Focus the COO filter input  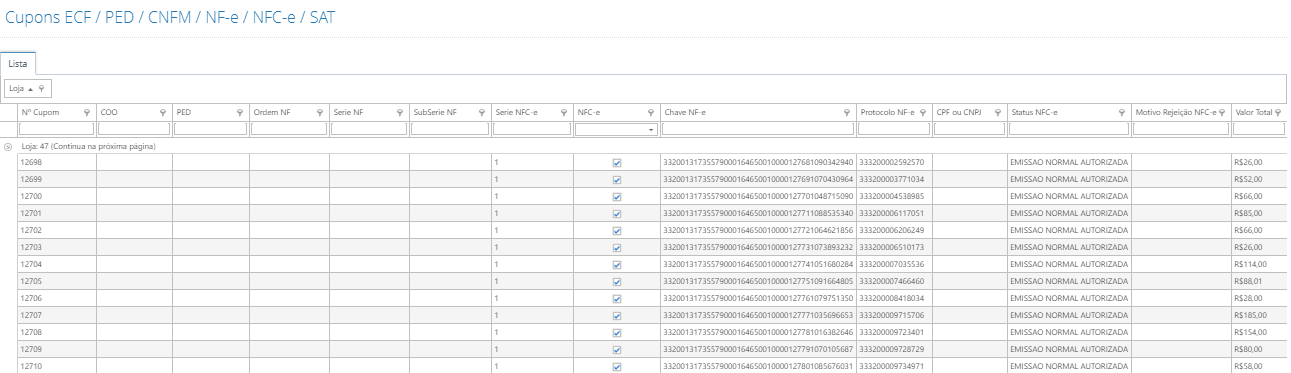pos(134,129)
